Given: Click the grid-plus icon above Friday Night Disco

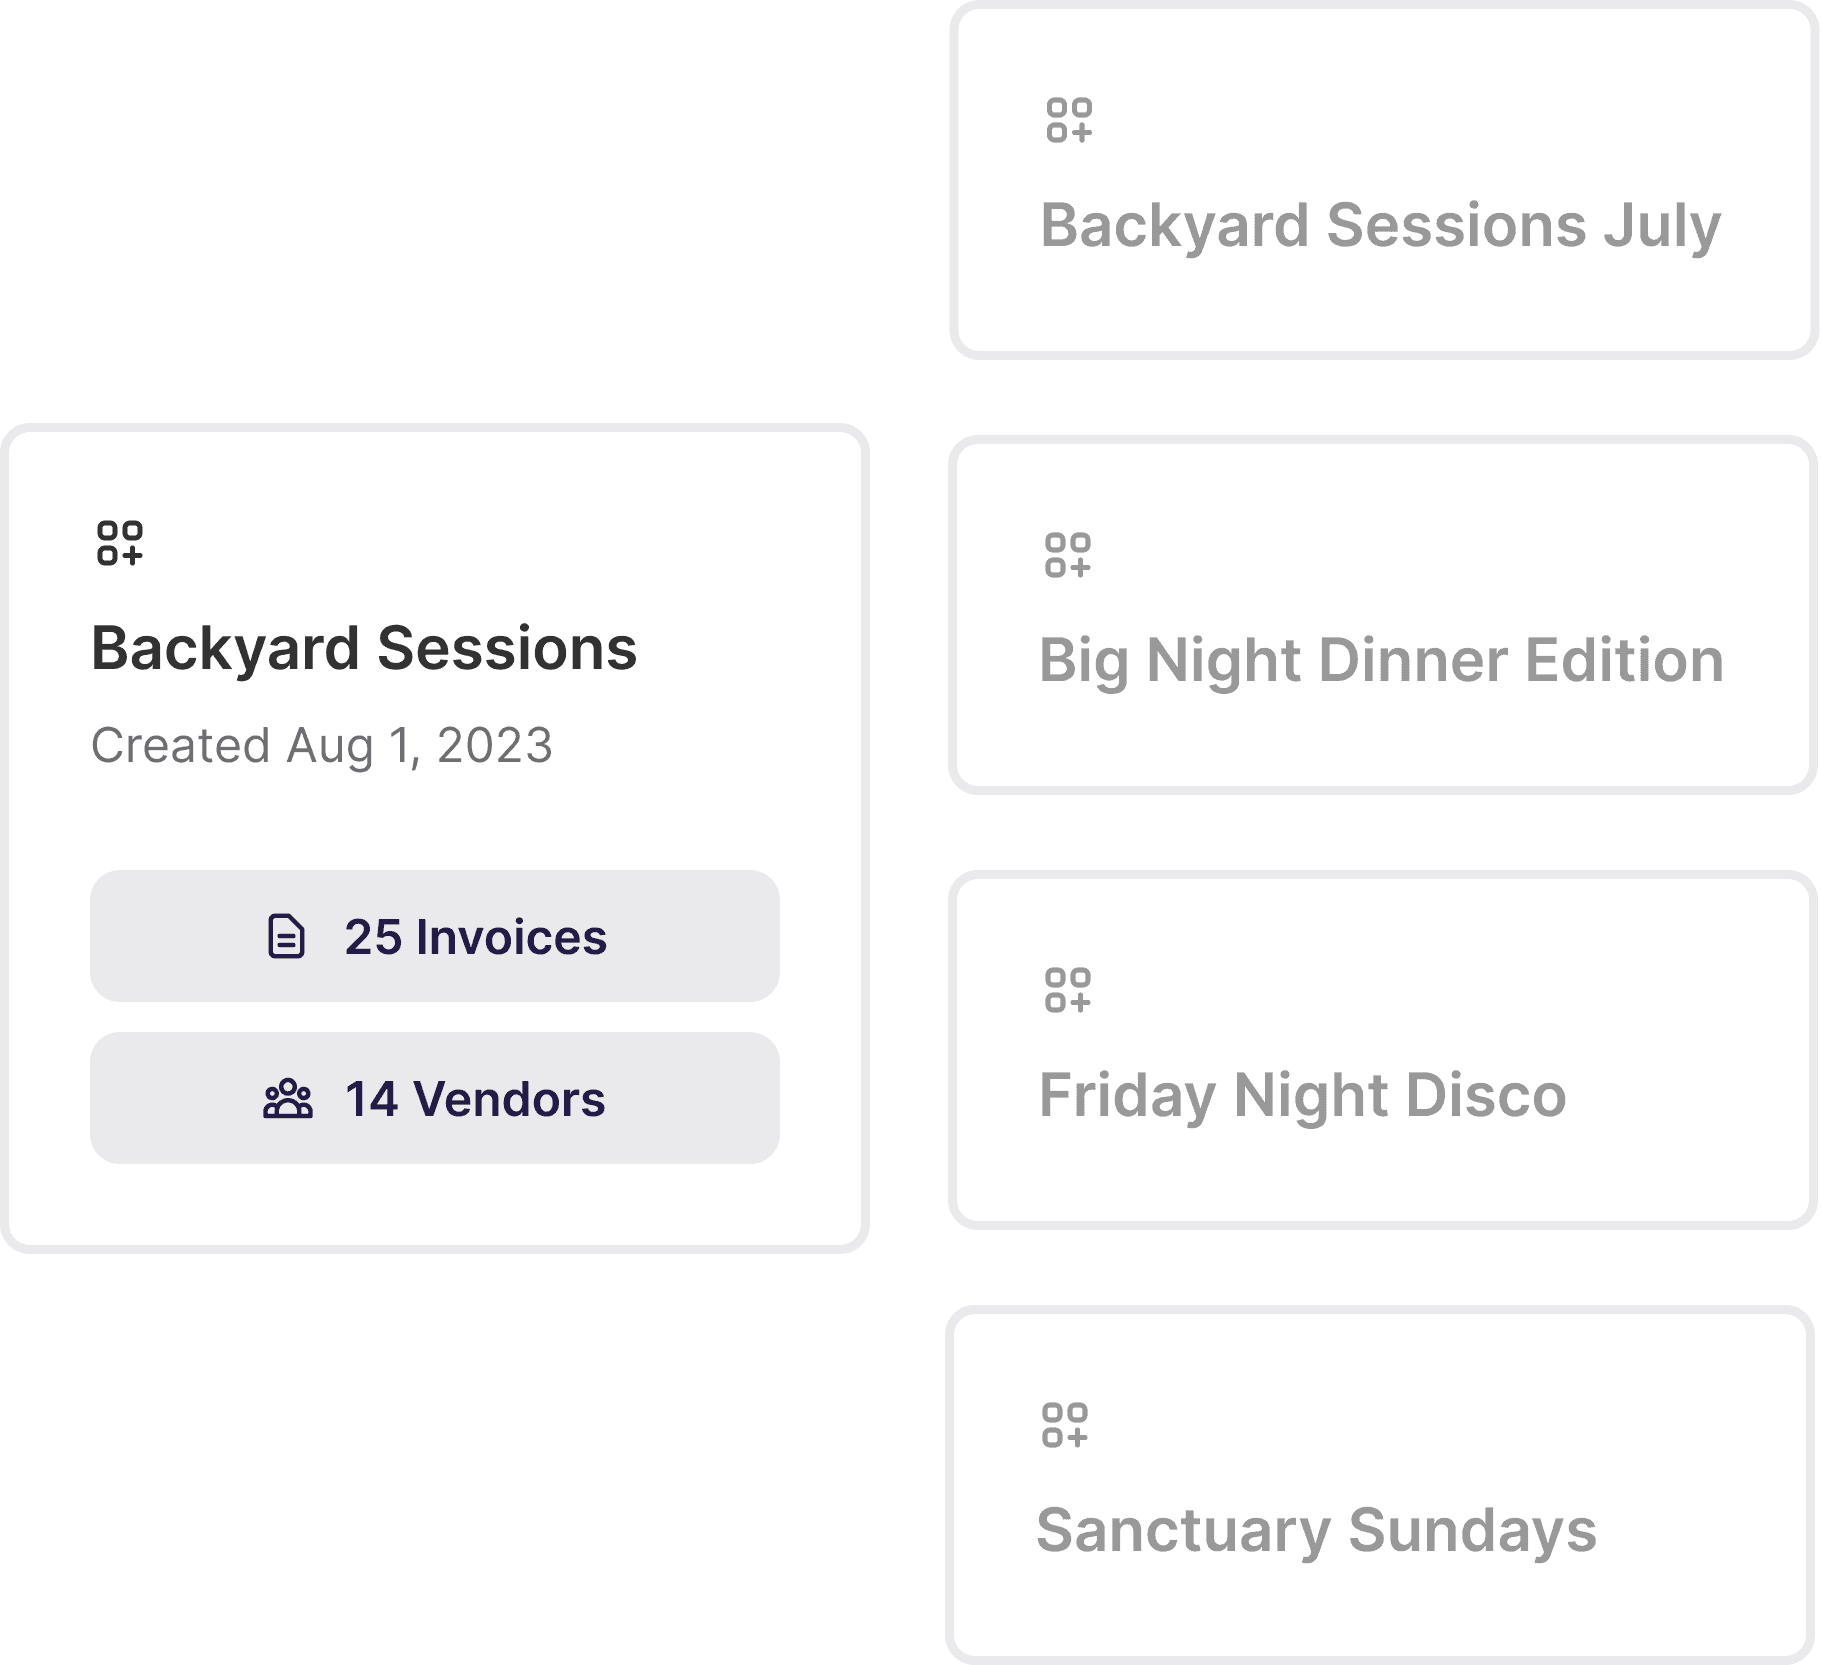Looking at the screenshot, I should pyautogui.click(x=1067, y=990).
